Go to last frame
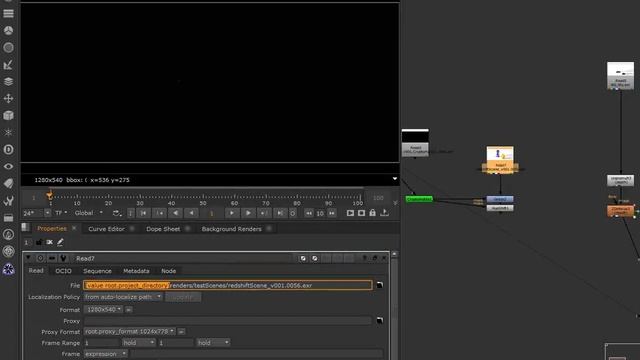This screenshot has width=640, height=360. tap(280, 213)
